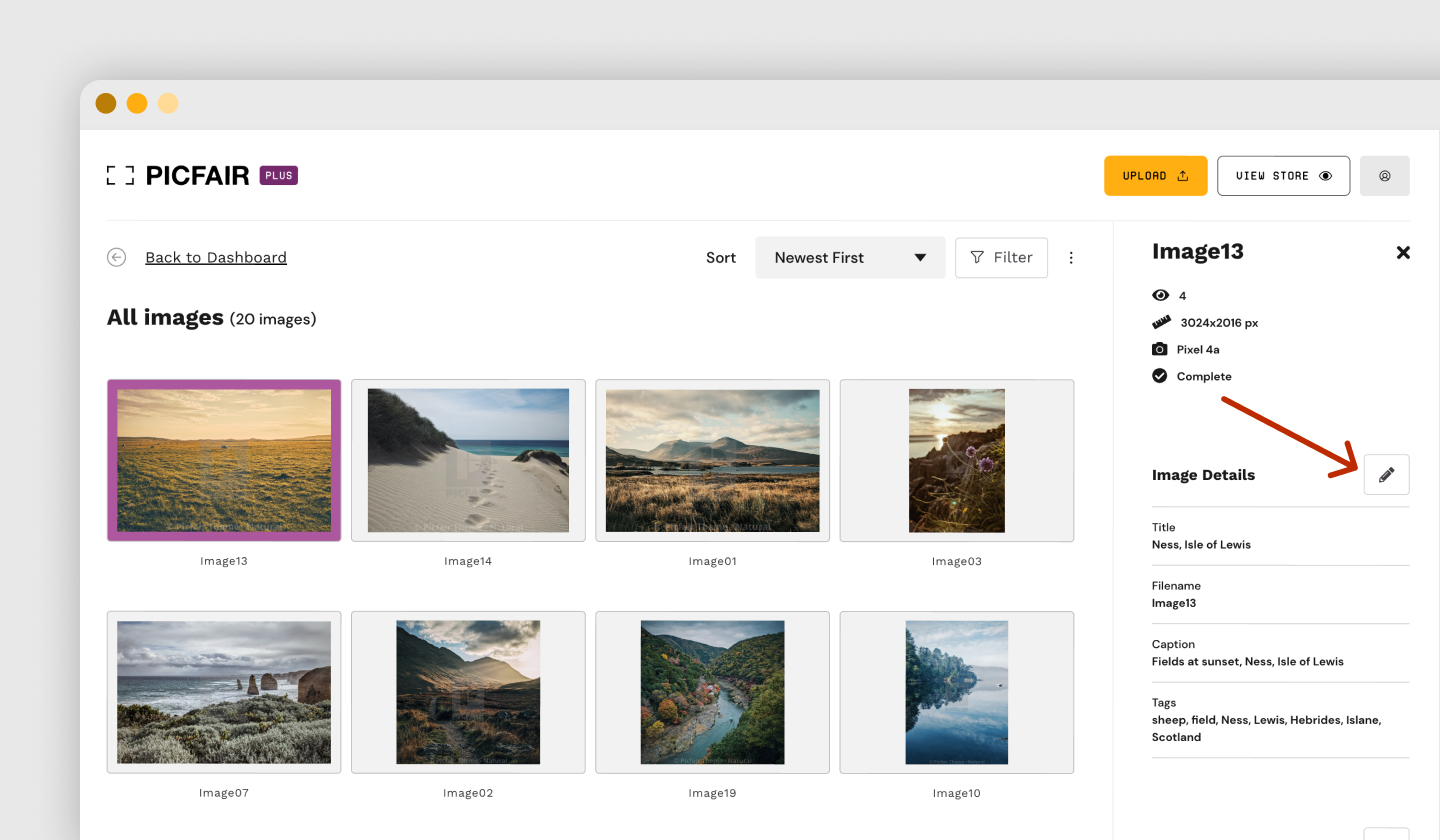Click the 'Pixel 4a' camera text

pyautogui.click(x=1198, y=349)
